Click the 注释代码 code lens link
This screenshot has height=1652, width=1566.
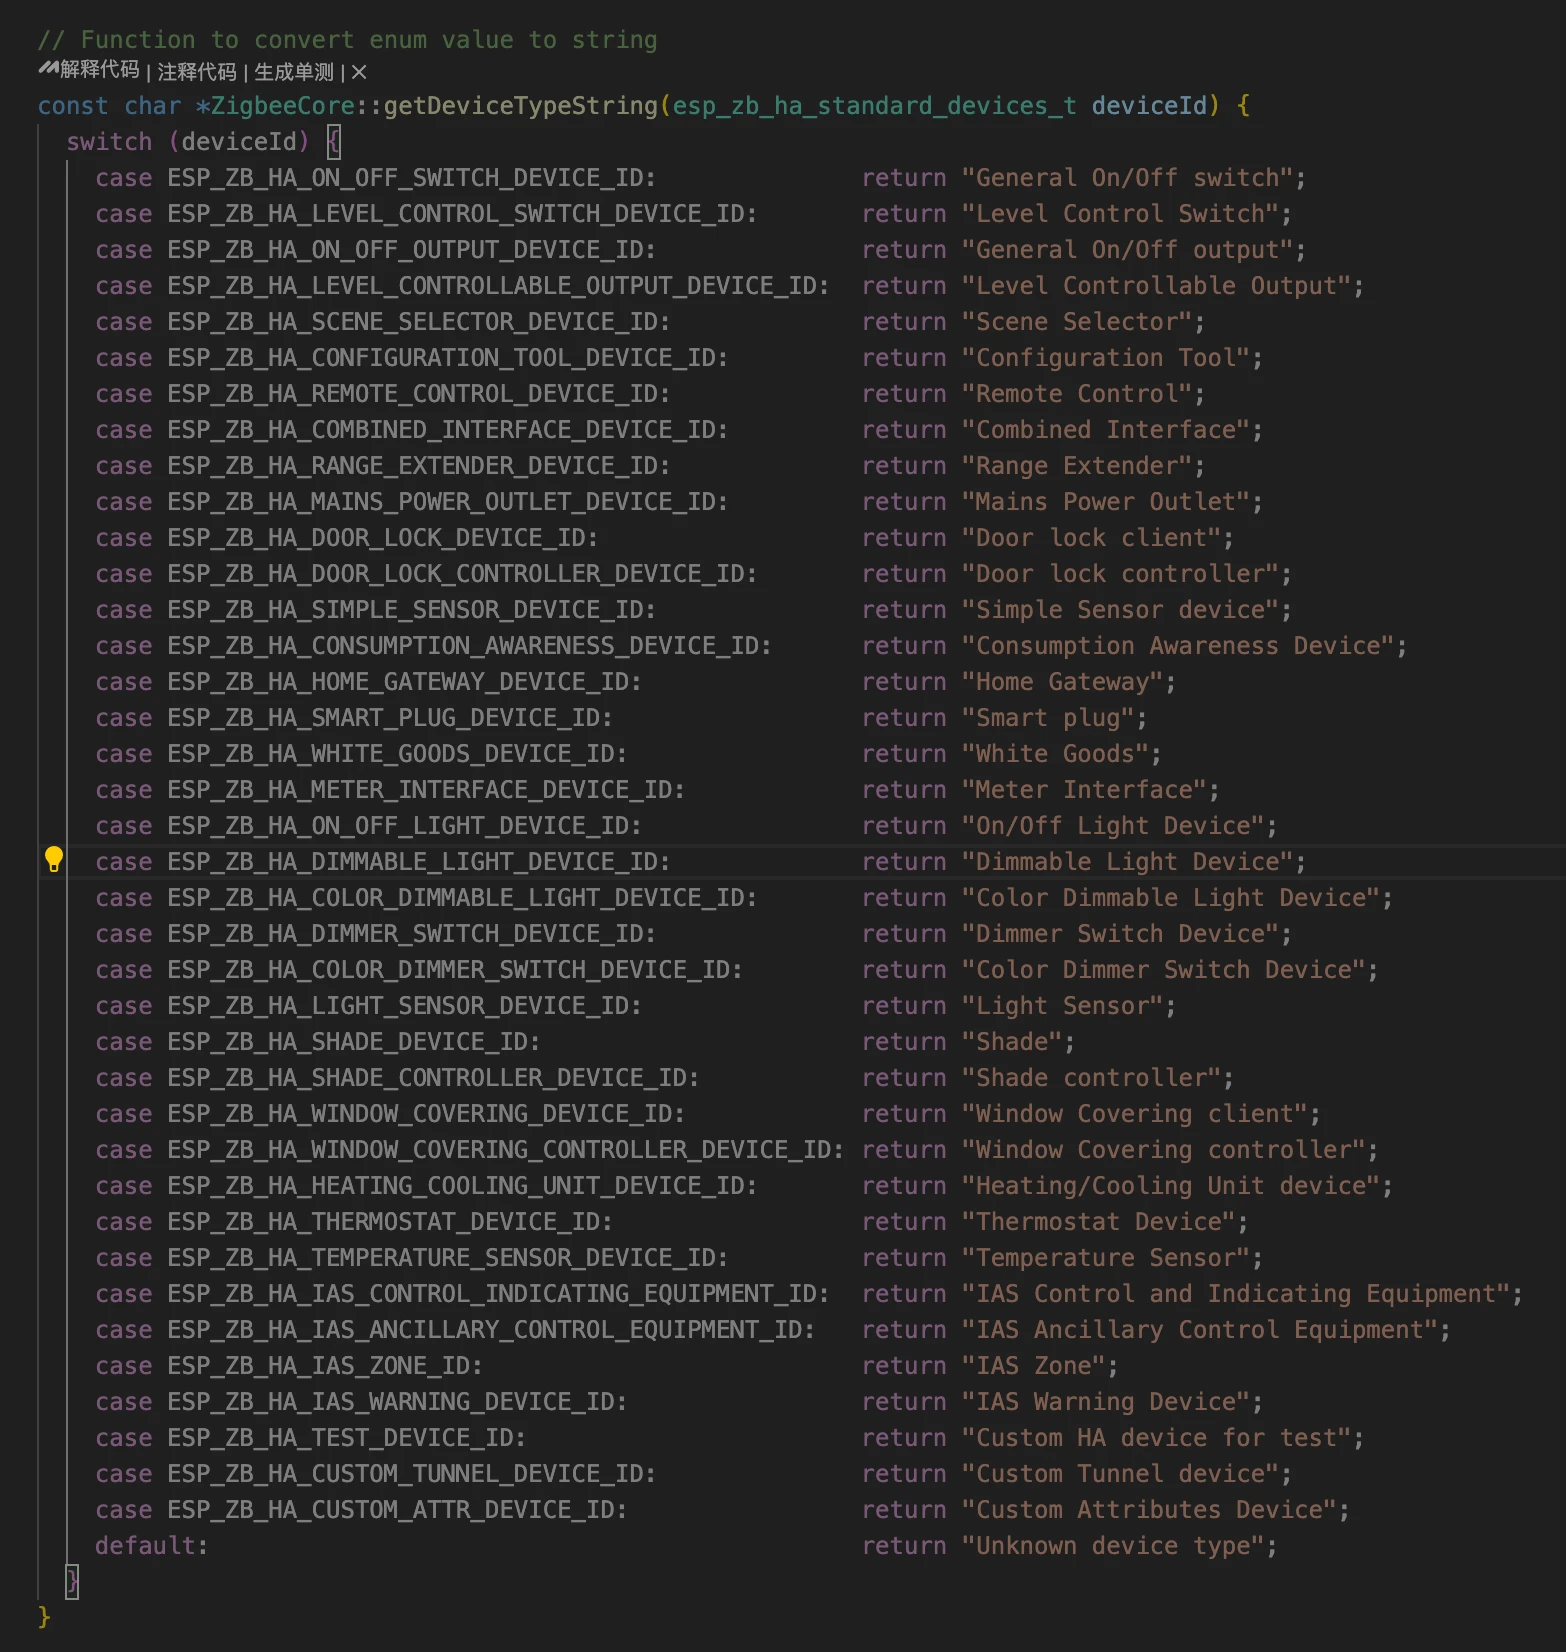click(196, 72)
